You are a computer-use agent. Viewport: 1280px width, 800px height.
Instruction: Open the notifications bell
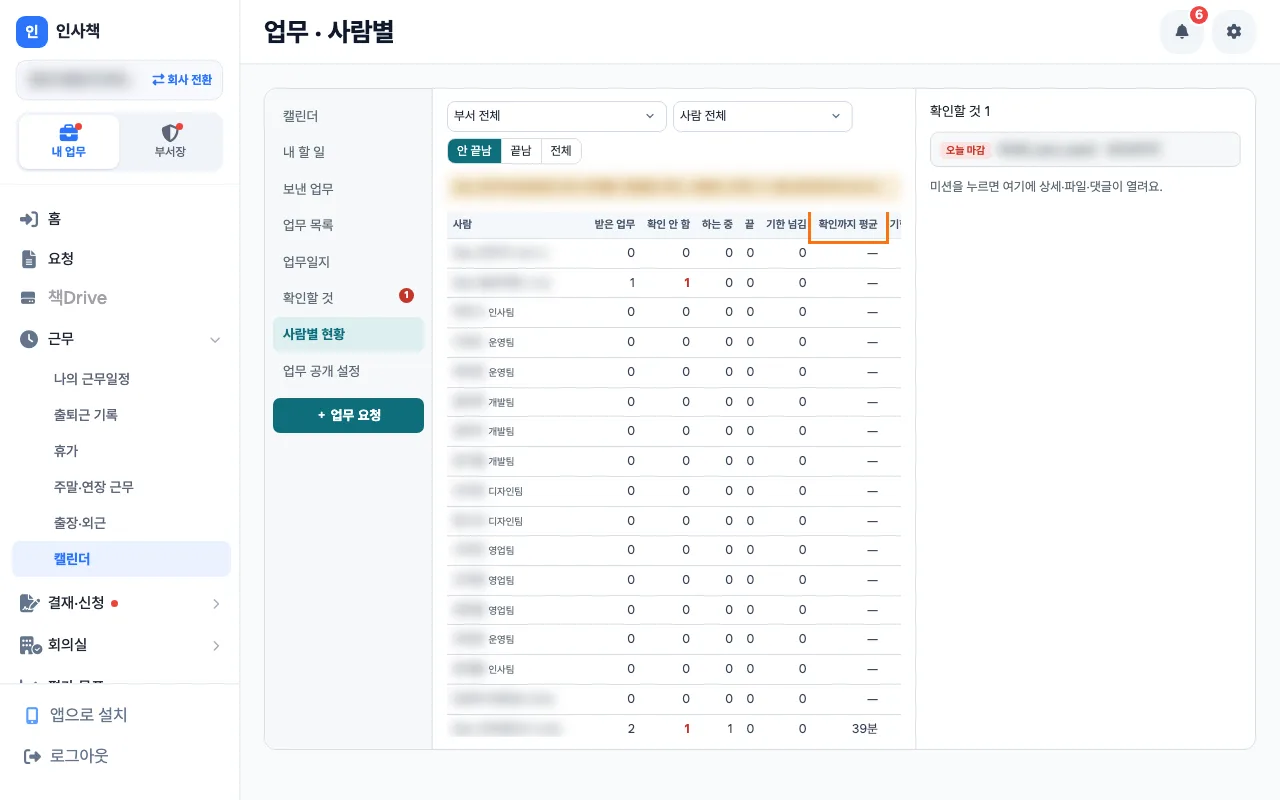click(x=1182, y=32)
